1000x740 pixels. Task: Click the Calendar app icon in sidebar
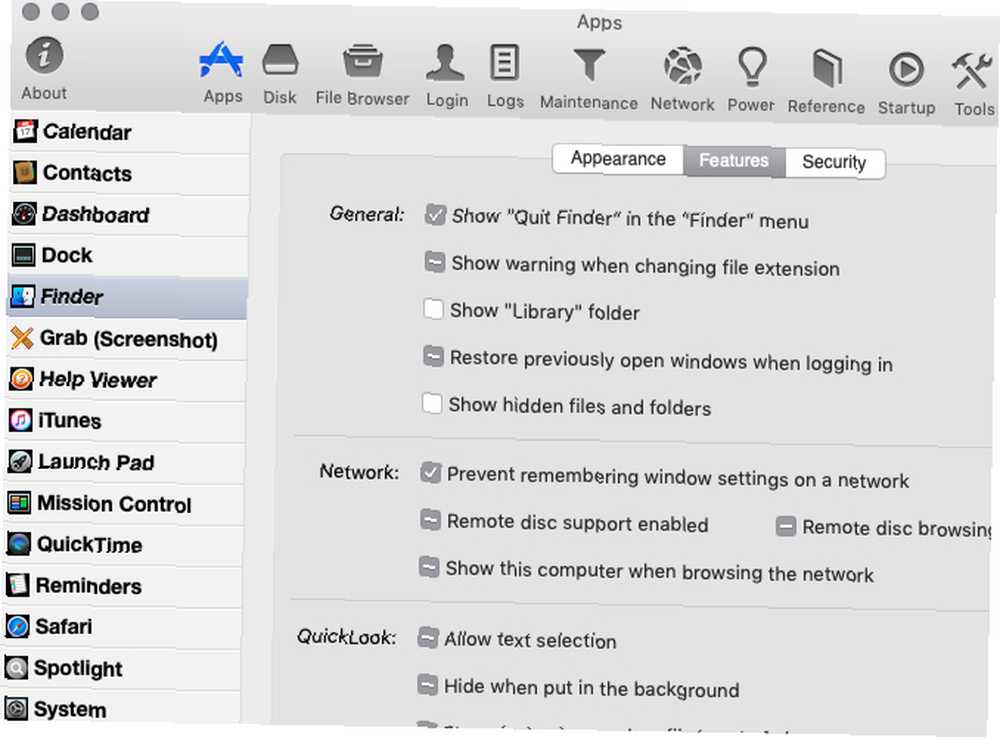[x=25, y=131]
